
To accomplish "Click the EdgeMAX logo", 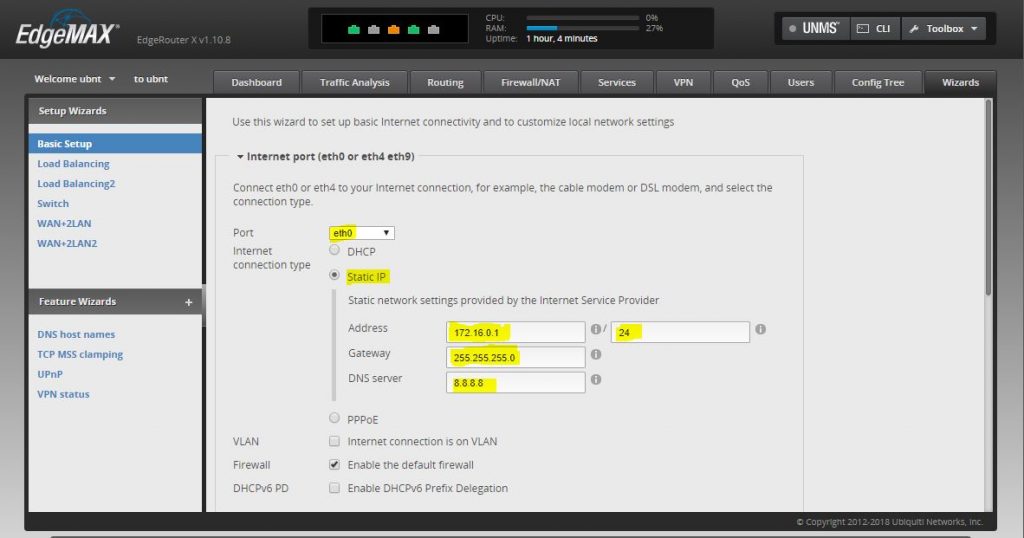I will click(67, 30).
